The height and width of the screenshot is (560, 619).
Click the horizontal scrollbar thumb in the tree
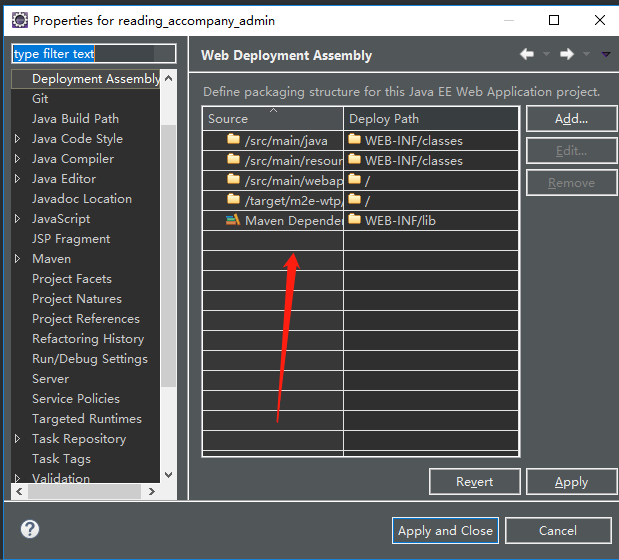click(x=84, y=491)
